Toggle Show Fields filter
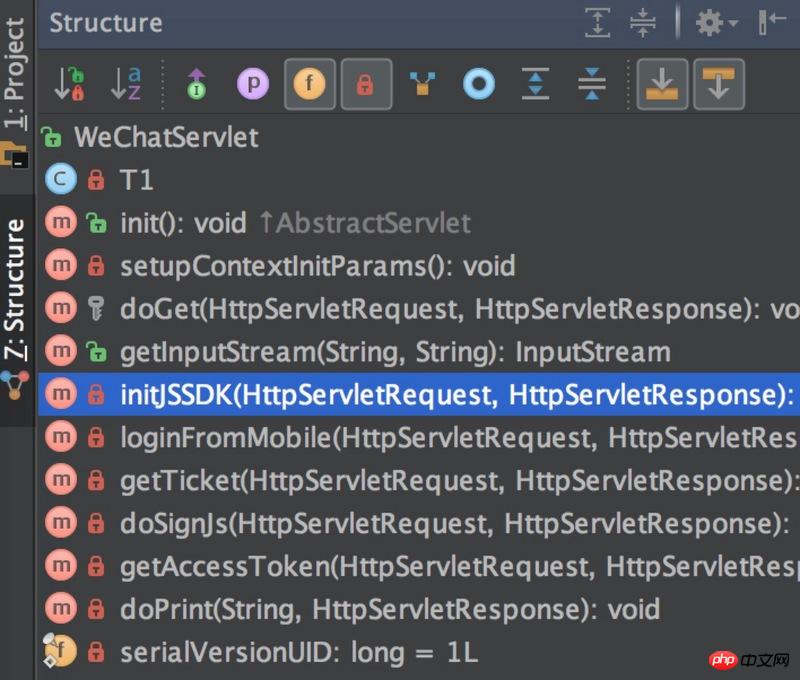 coord(310,84)
